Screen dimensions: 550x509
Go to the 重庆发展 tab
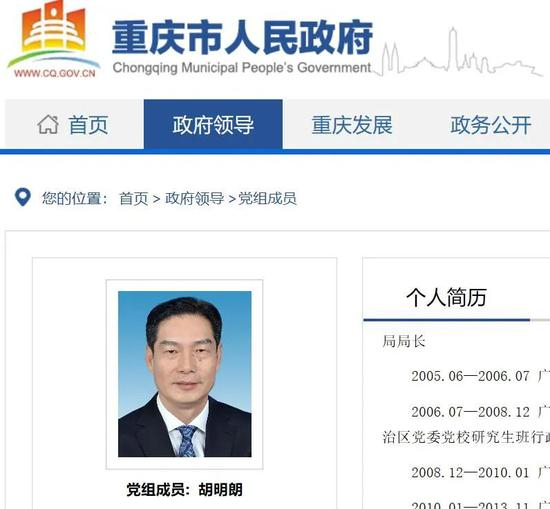pos(352,124)
